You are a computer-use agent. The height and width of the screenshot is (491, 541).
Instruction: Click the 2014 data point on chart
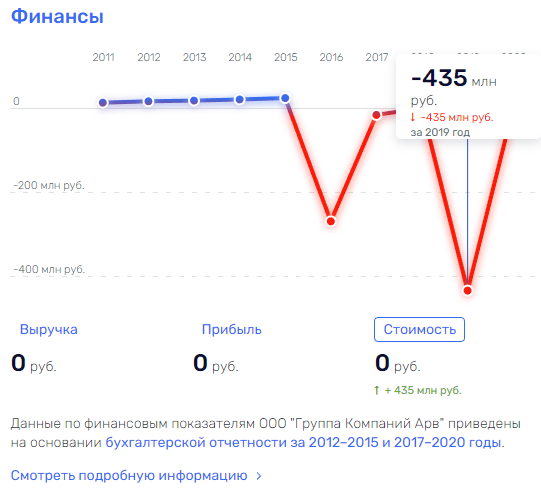pyautogui.click(x=239, y=100)
